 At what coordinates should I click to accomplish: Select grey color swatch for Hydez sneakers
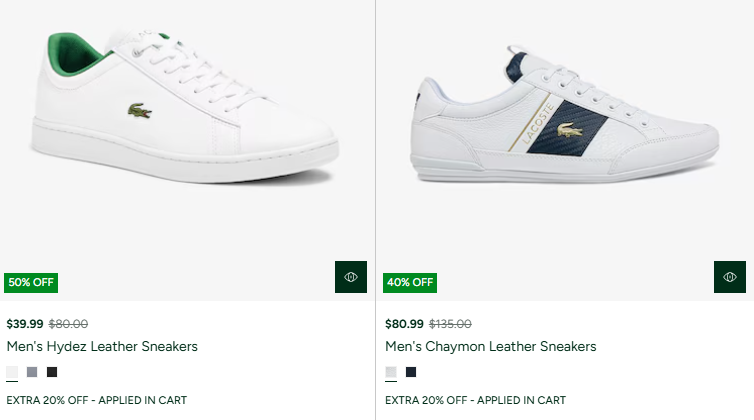(32, 373)
